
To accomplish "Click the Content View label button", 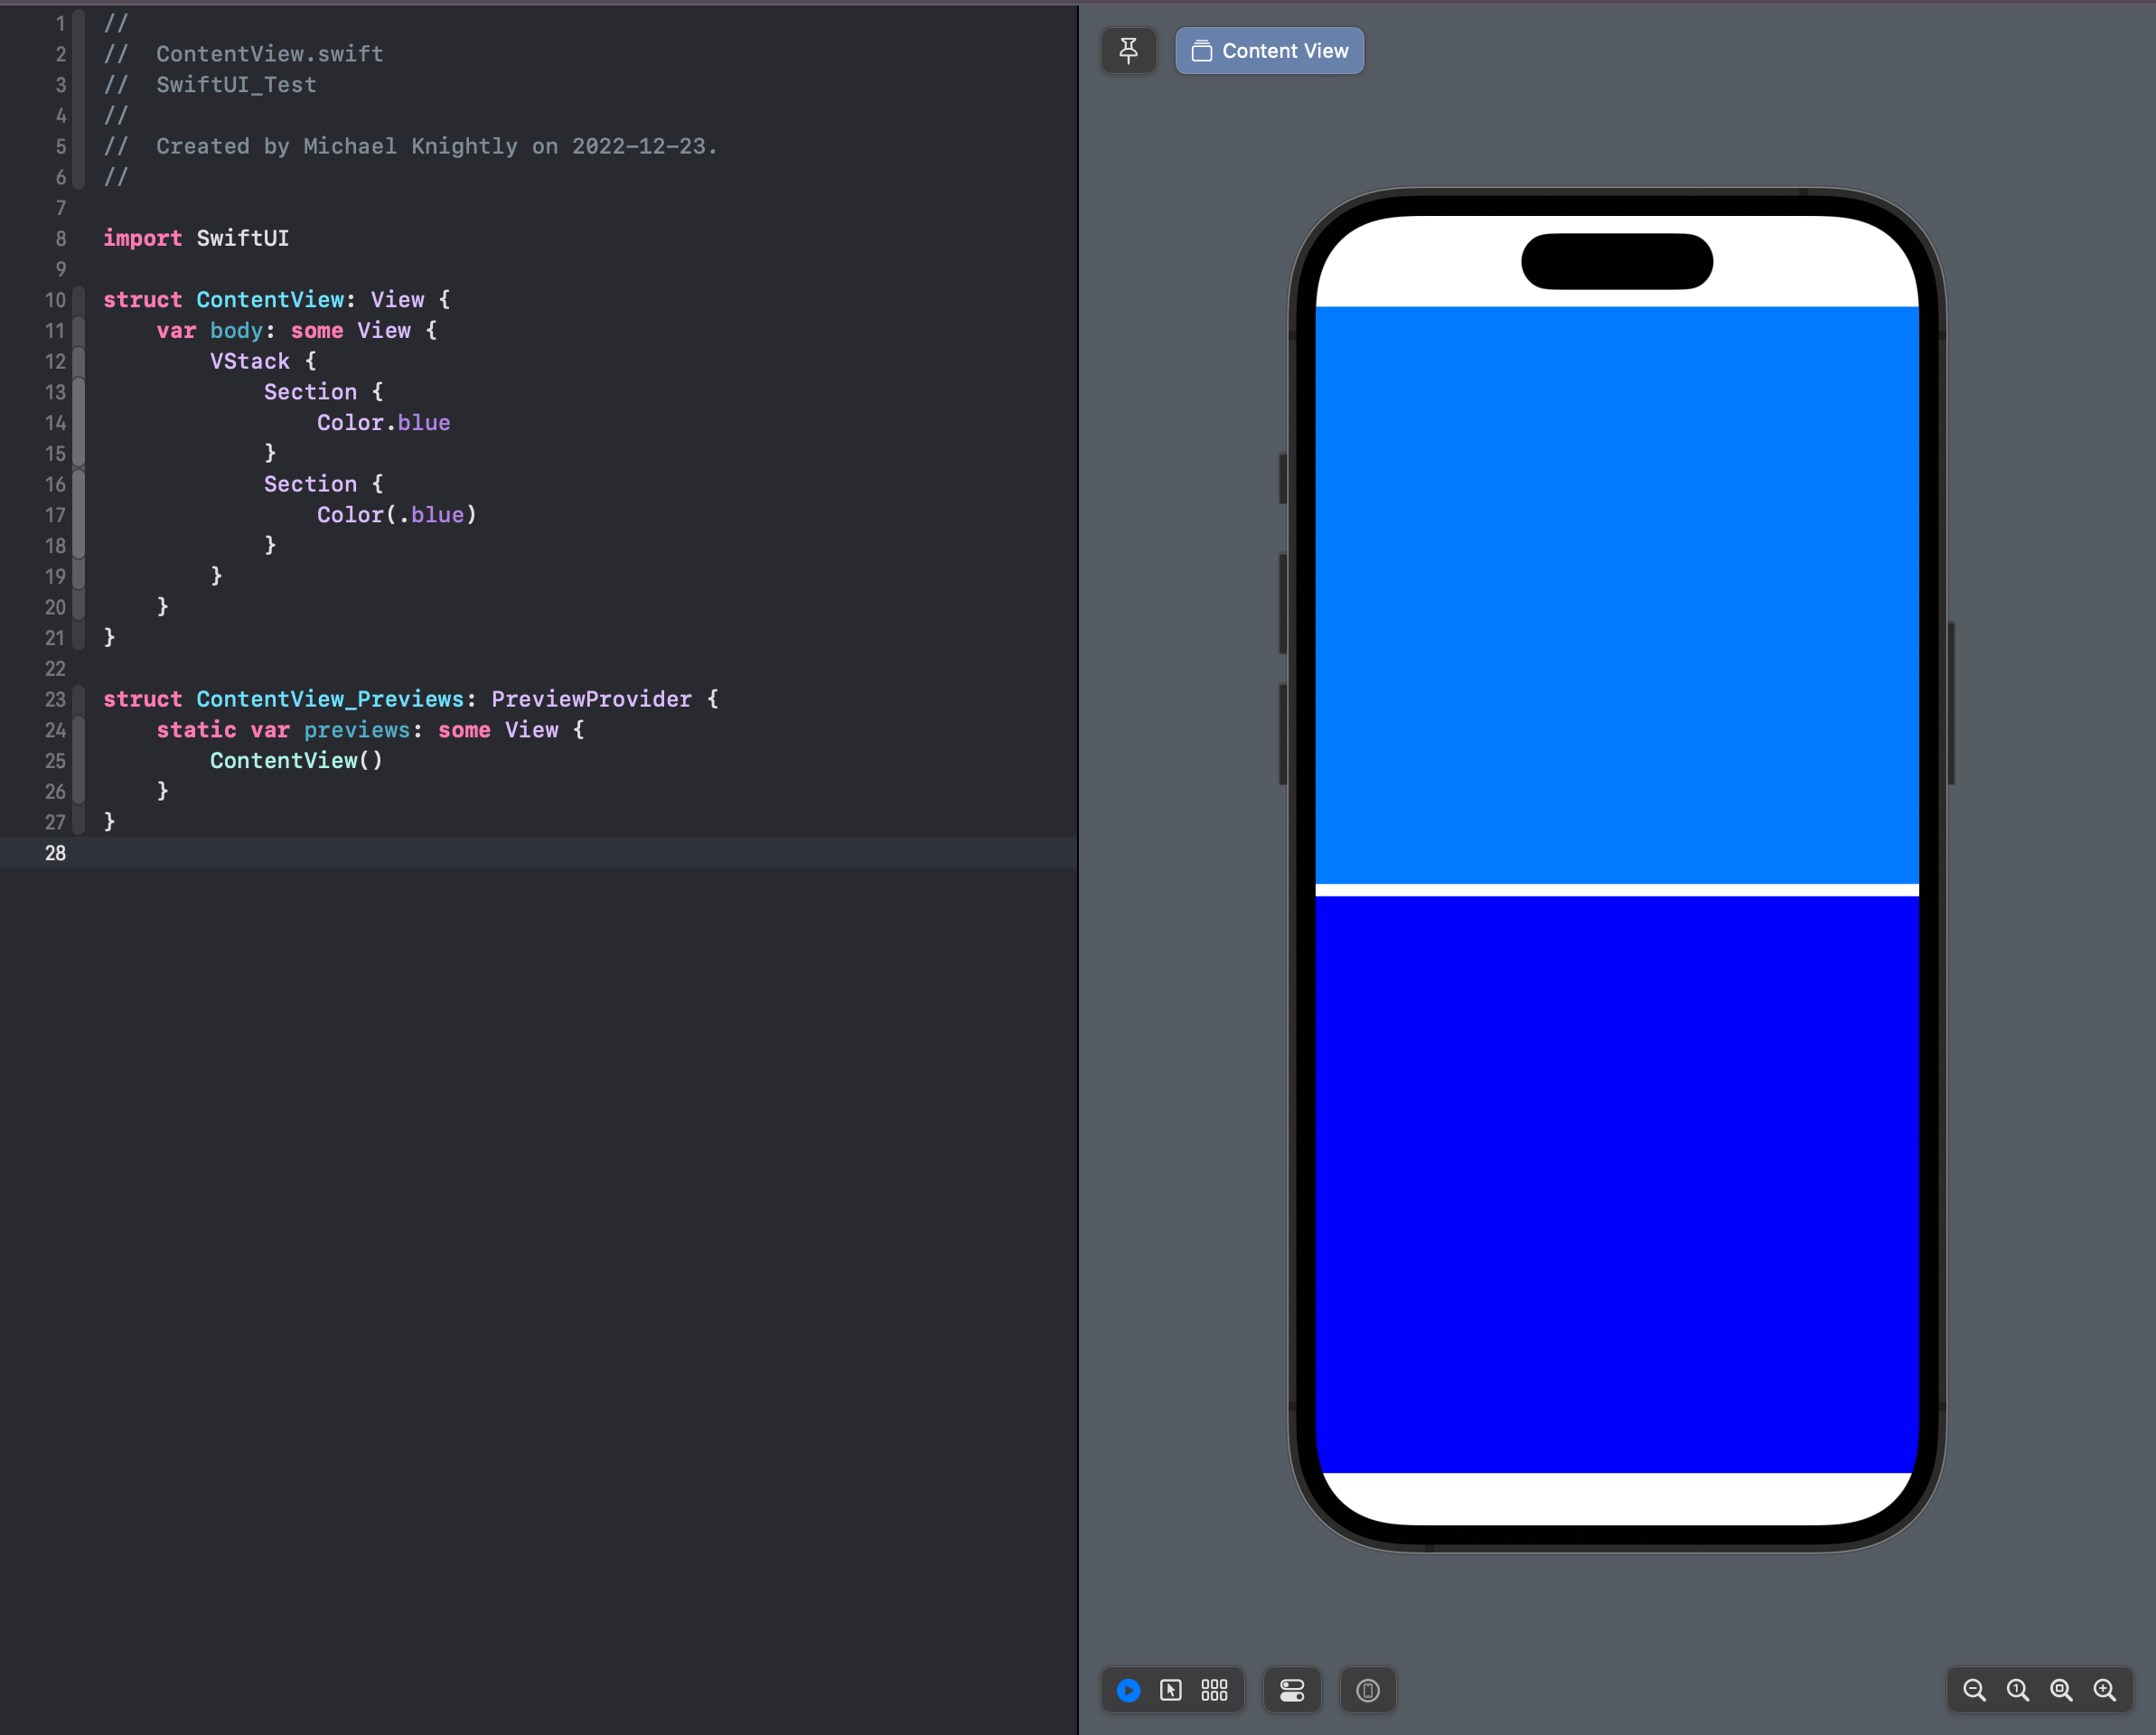I will 1269,50.
